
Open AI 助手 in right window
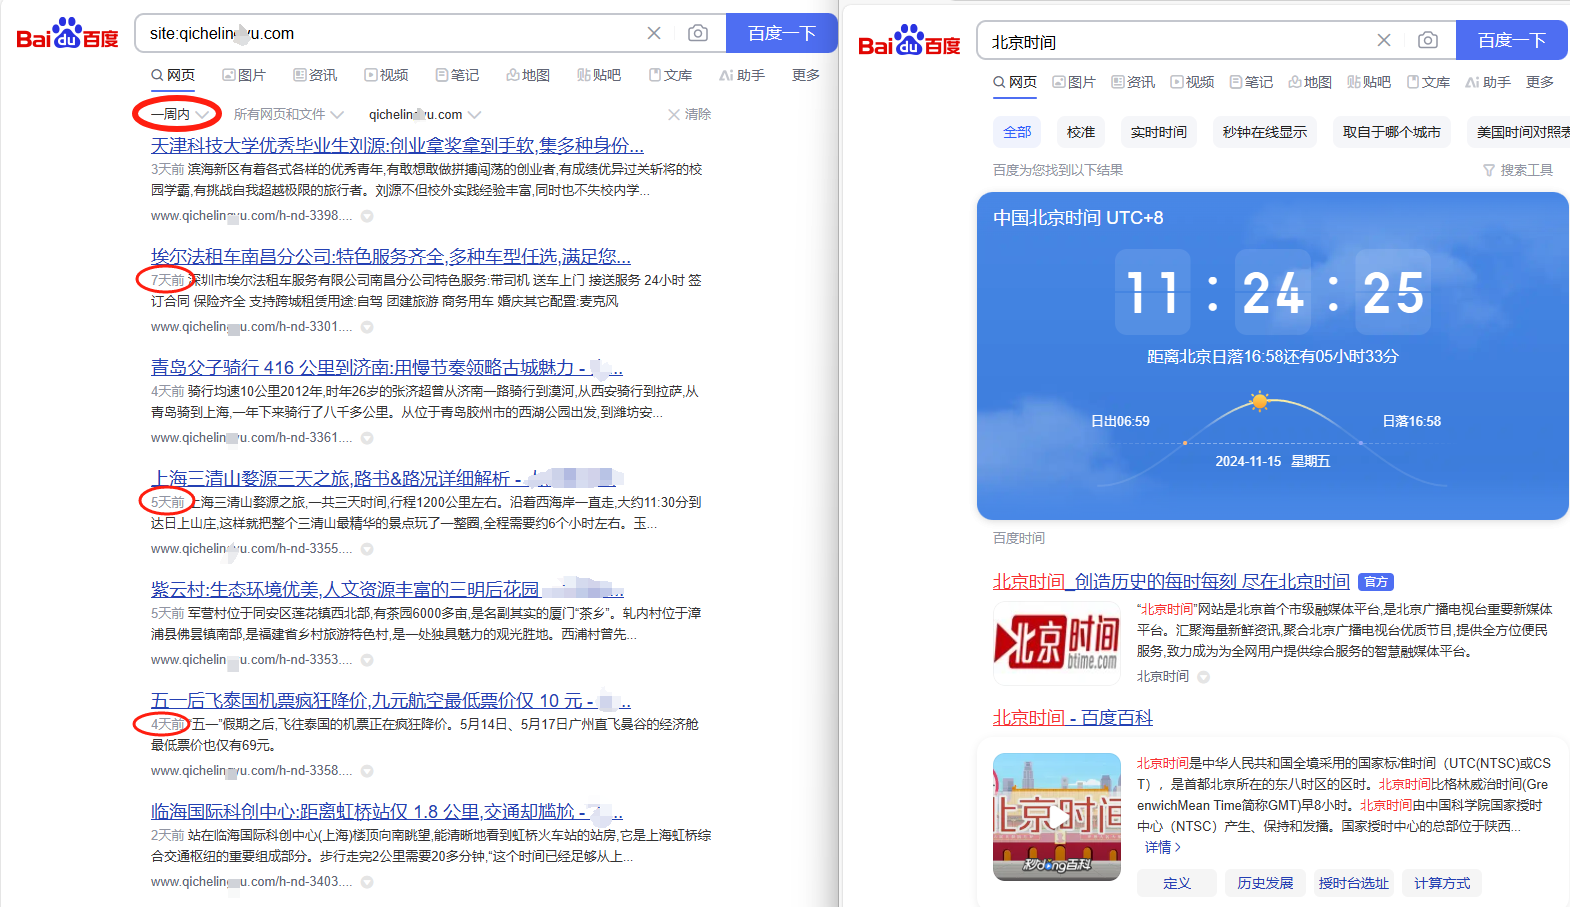pos(1488,82)
